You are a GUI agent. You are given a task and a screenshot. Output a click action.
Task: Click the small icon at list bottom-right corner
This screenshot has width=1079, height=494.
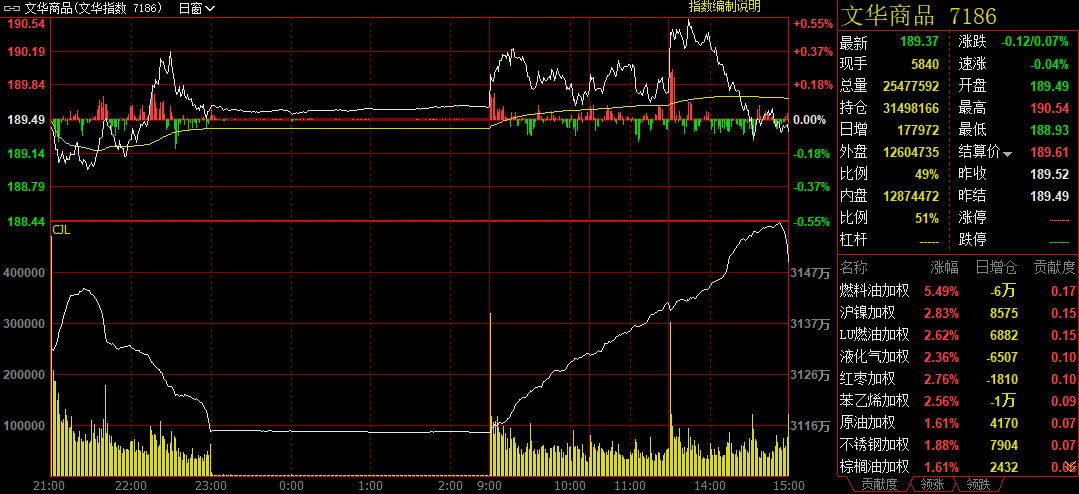[1069, 467]
